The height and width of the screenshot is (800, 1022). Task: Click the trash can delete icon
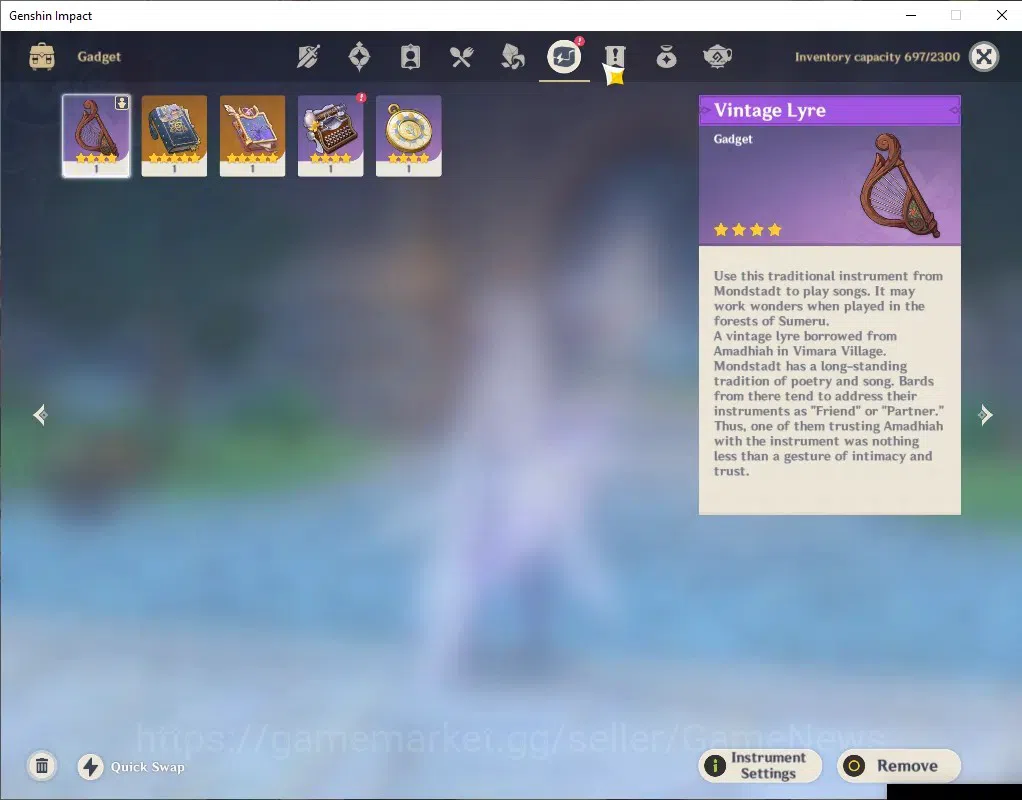[x=42, y=765]
